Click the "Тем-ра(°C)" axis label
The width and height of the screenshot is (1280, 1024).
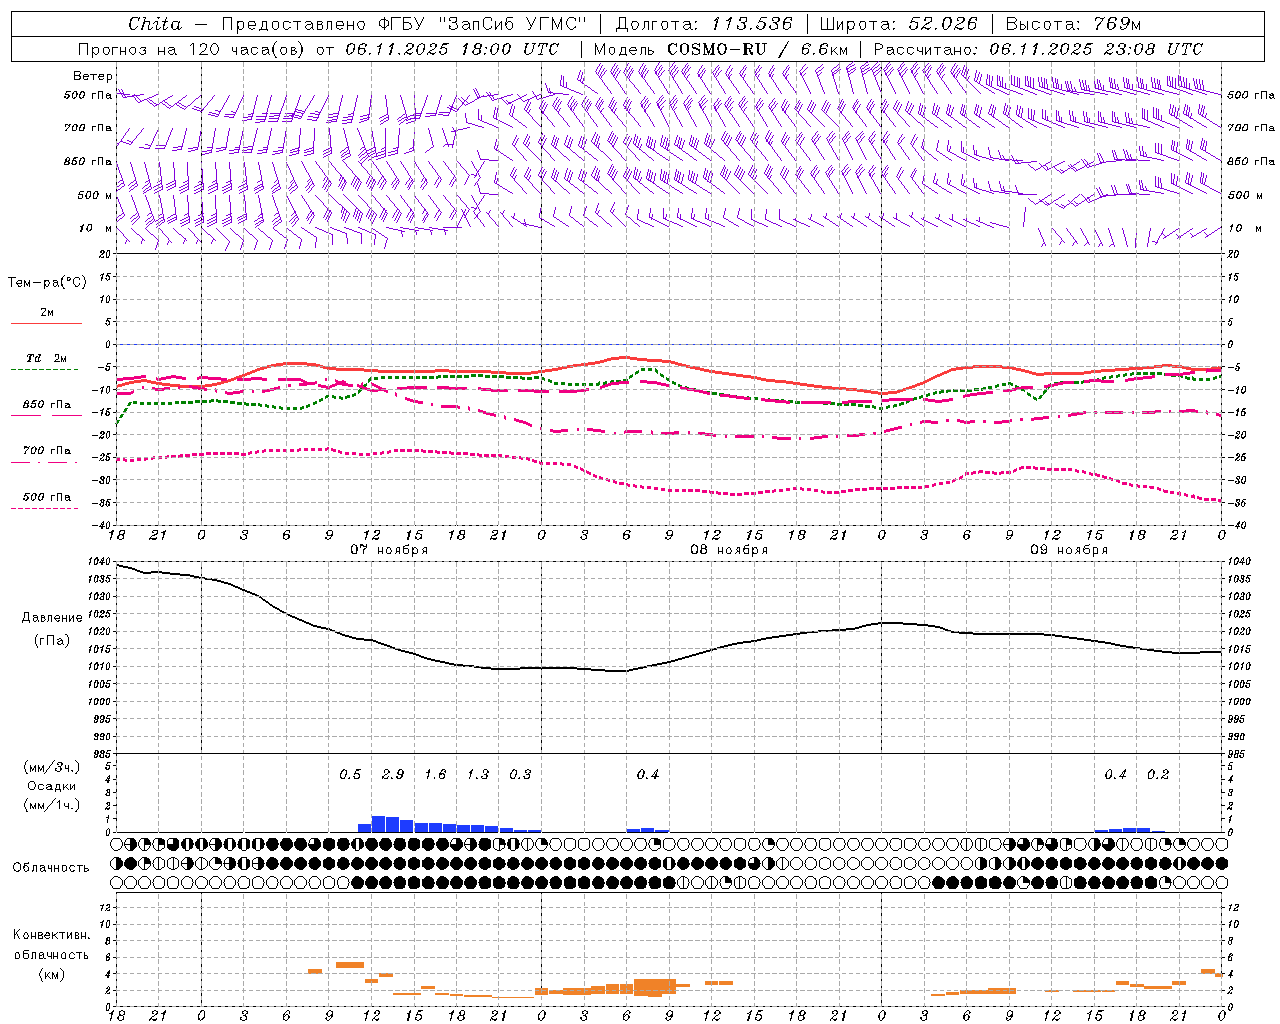pyautogui.click(x=47, y=283)
